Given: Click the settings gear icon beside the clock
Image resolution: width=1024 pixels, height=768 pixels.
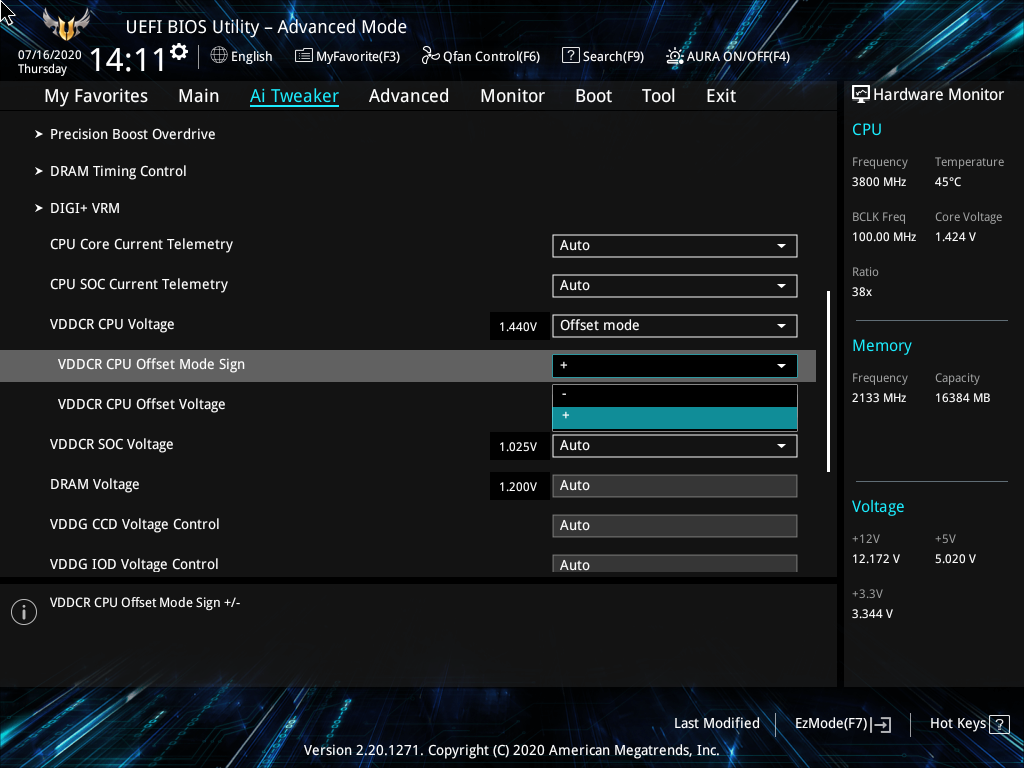Looking at the screenshot, I should pyautogui.click(x=179, y=52).
